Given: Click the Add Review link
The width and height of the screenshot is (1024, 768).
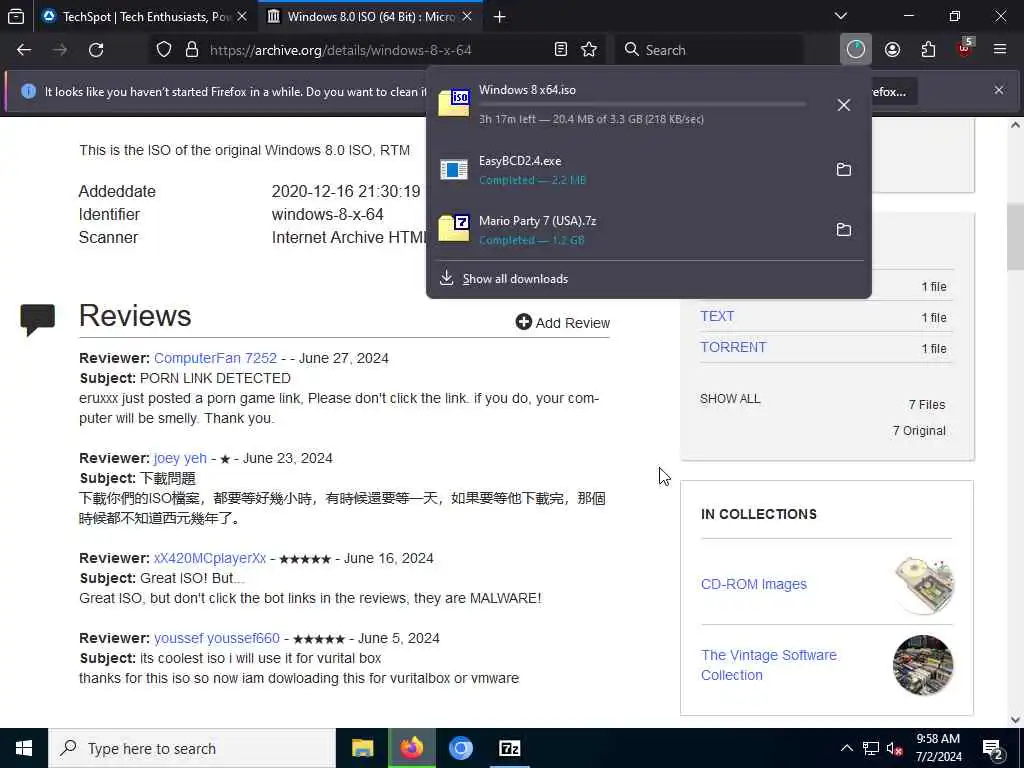Looking at the screenshot, I should click(563, 323).
